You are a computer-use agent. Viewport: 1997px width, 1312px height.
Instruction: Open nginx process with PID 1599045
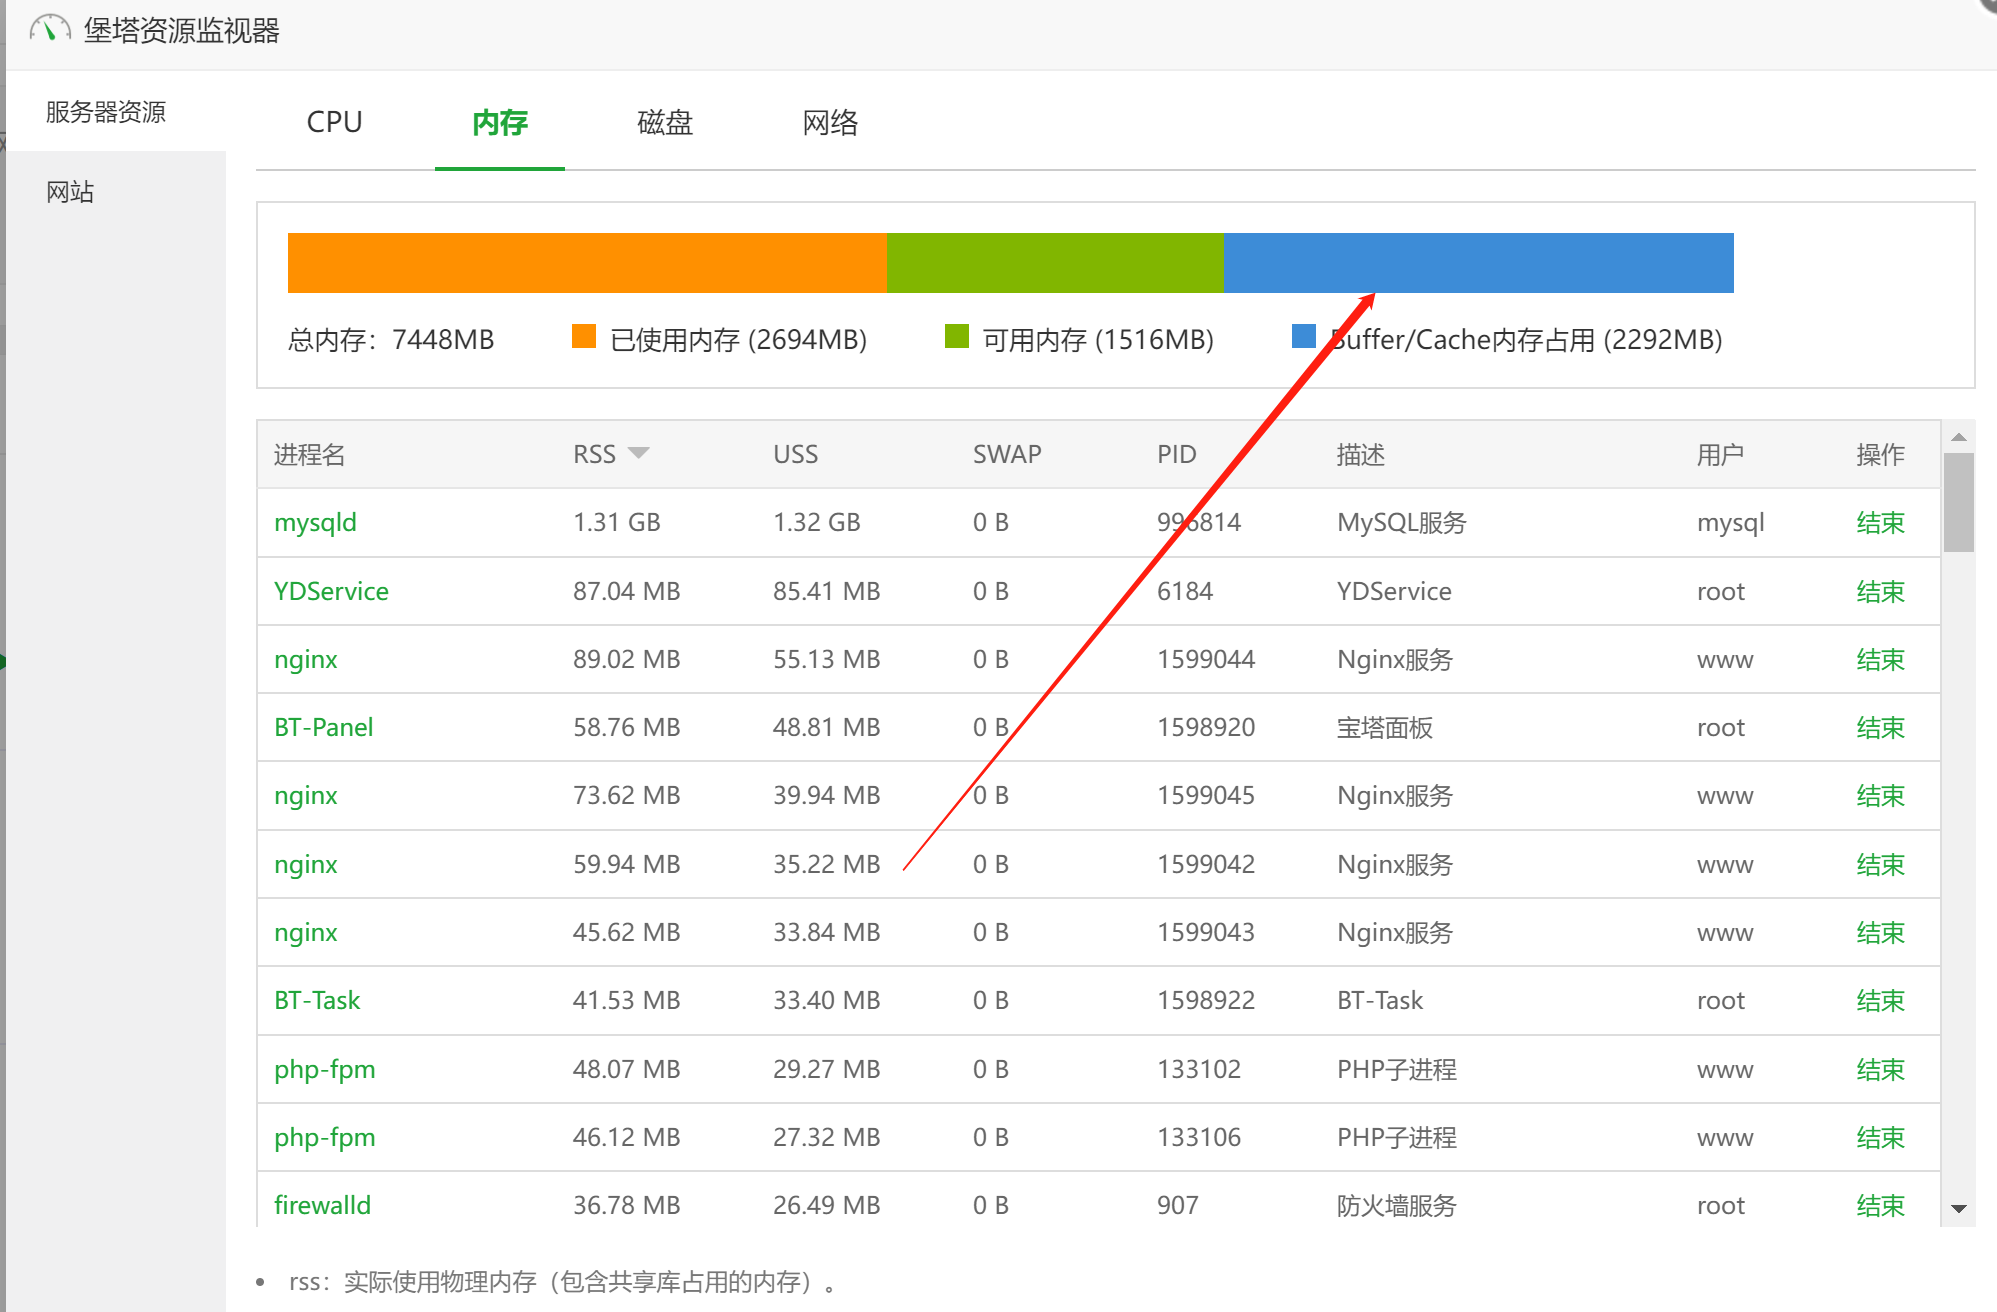click(305, 796)
